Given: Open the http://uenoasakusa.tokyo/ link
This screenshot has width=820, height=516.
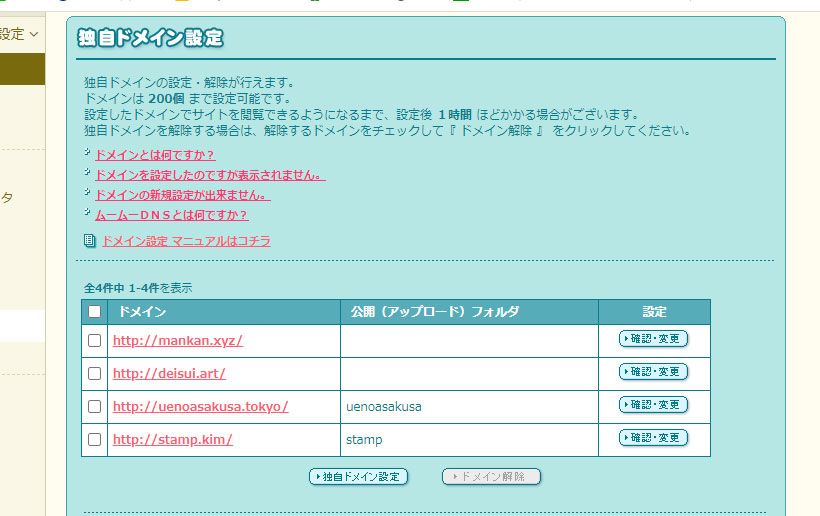Looking at the screenshot, I should point(201,406).
